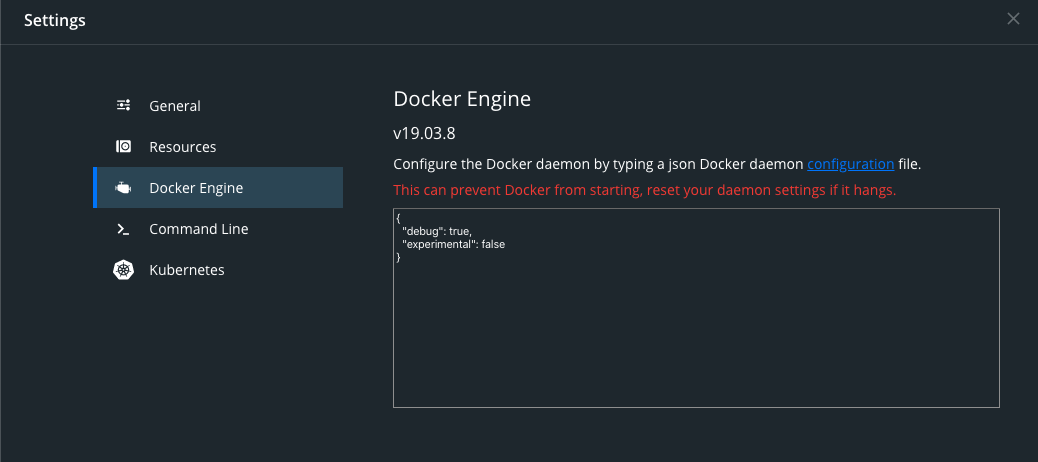
Task: Select the Docker Engine tab label
Action: [196, 188]
